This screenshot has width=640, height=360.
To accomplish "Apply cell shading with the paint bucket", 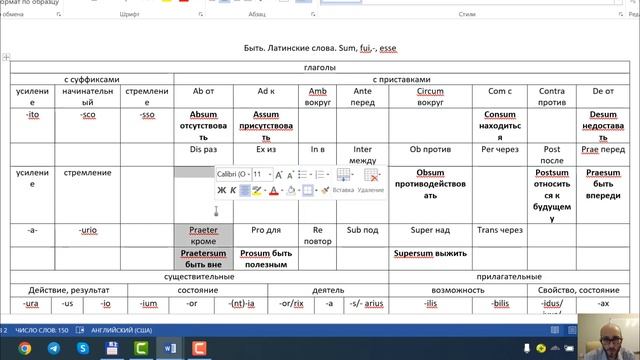I will pyautogui.click(x=291, y=190).
